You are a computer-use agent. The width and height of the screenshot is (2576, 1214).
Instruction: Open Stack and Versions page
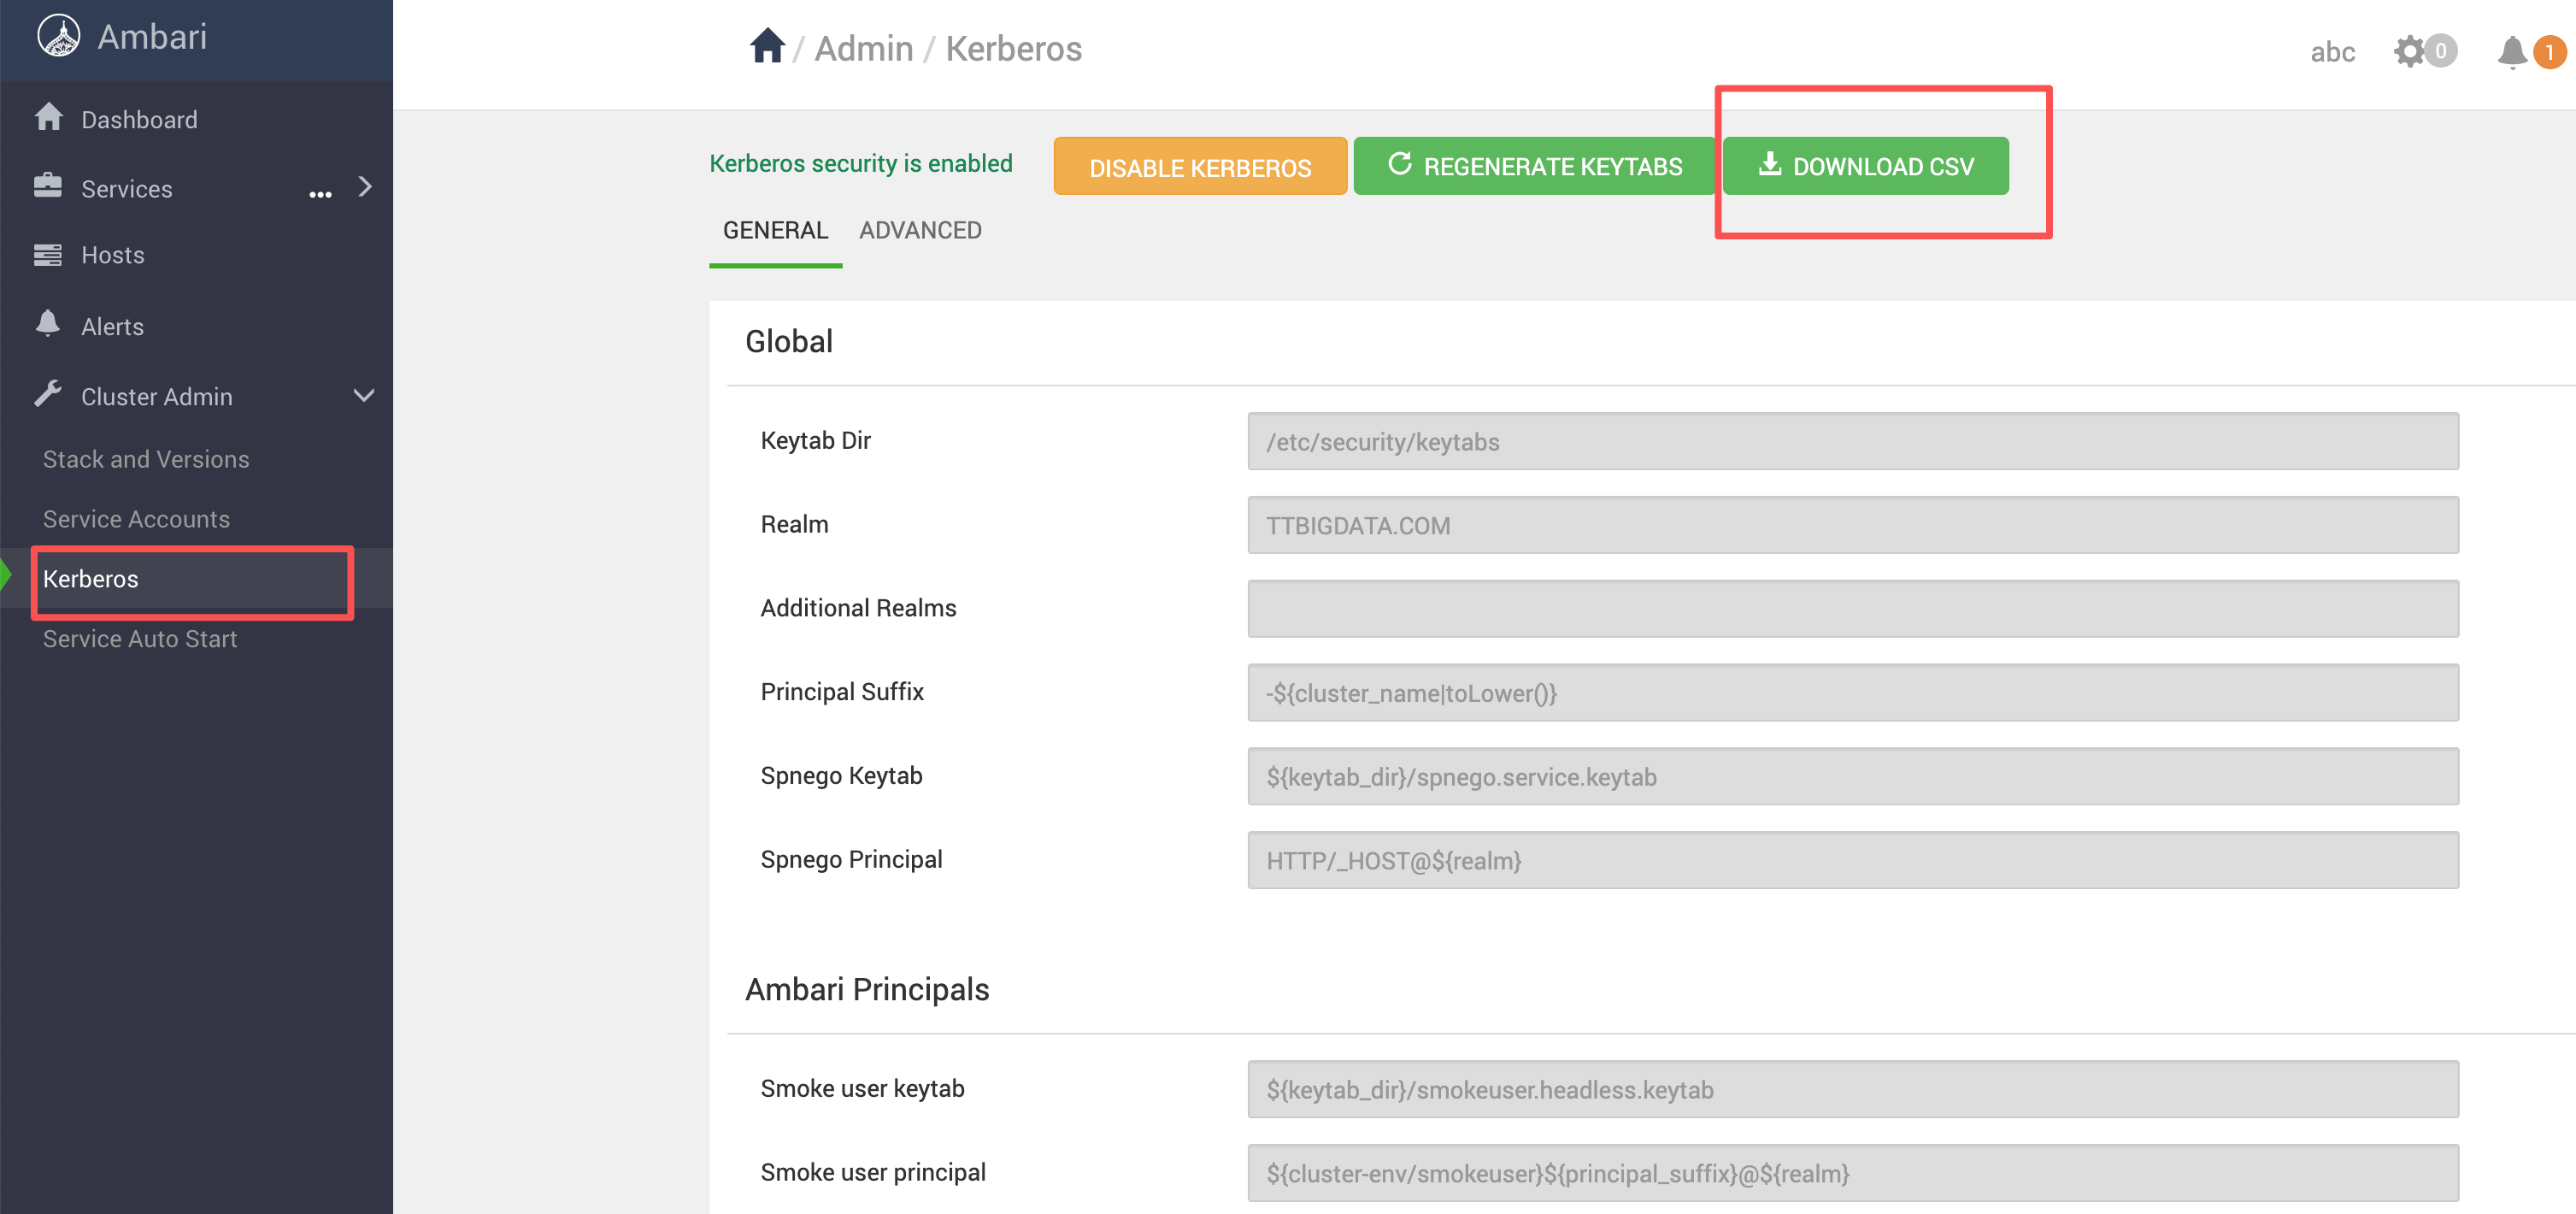(x=146, y=459)
